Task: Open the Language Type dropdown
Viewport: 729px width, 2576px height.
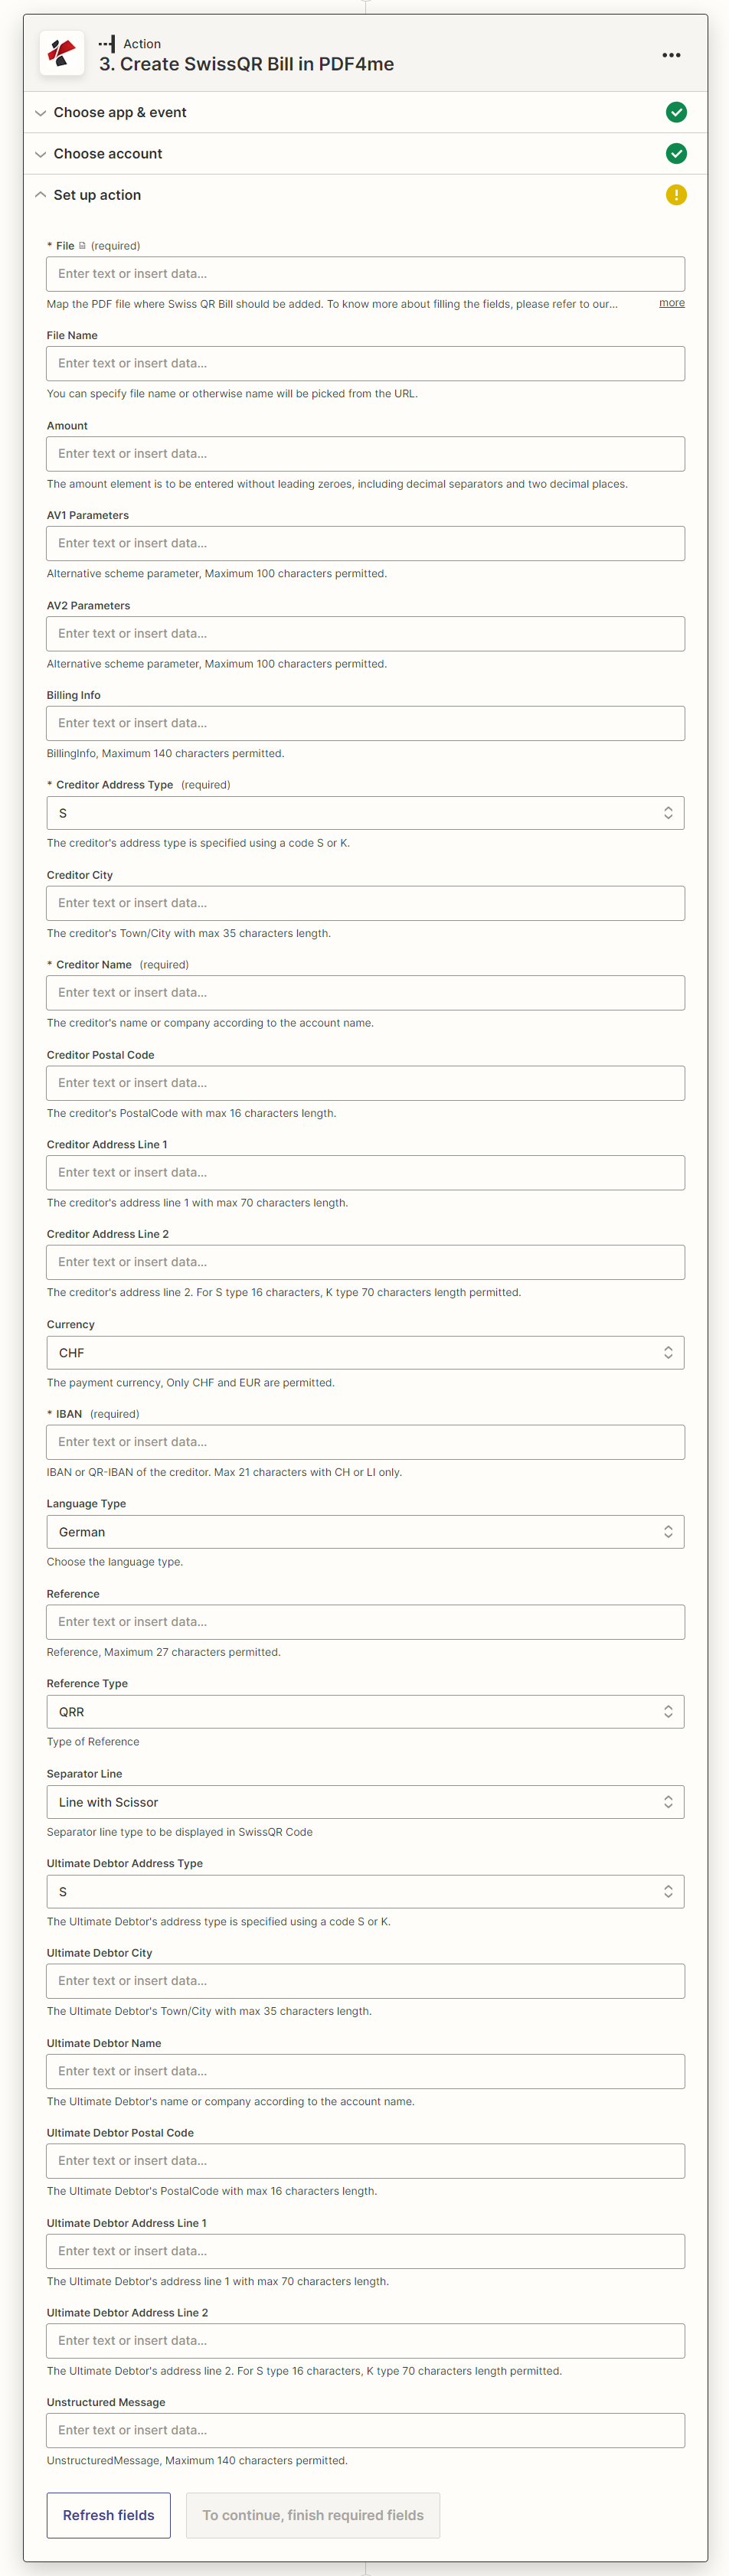Action: pyautogui.click(x=365, y=1532)
